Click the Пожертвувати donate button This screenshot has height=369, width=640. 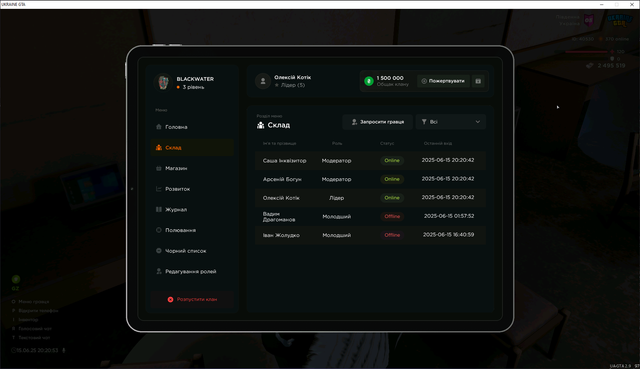pyautogui.click(x=443, y=81)
